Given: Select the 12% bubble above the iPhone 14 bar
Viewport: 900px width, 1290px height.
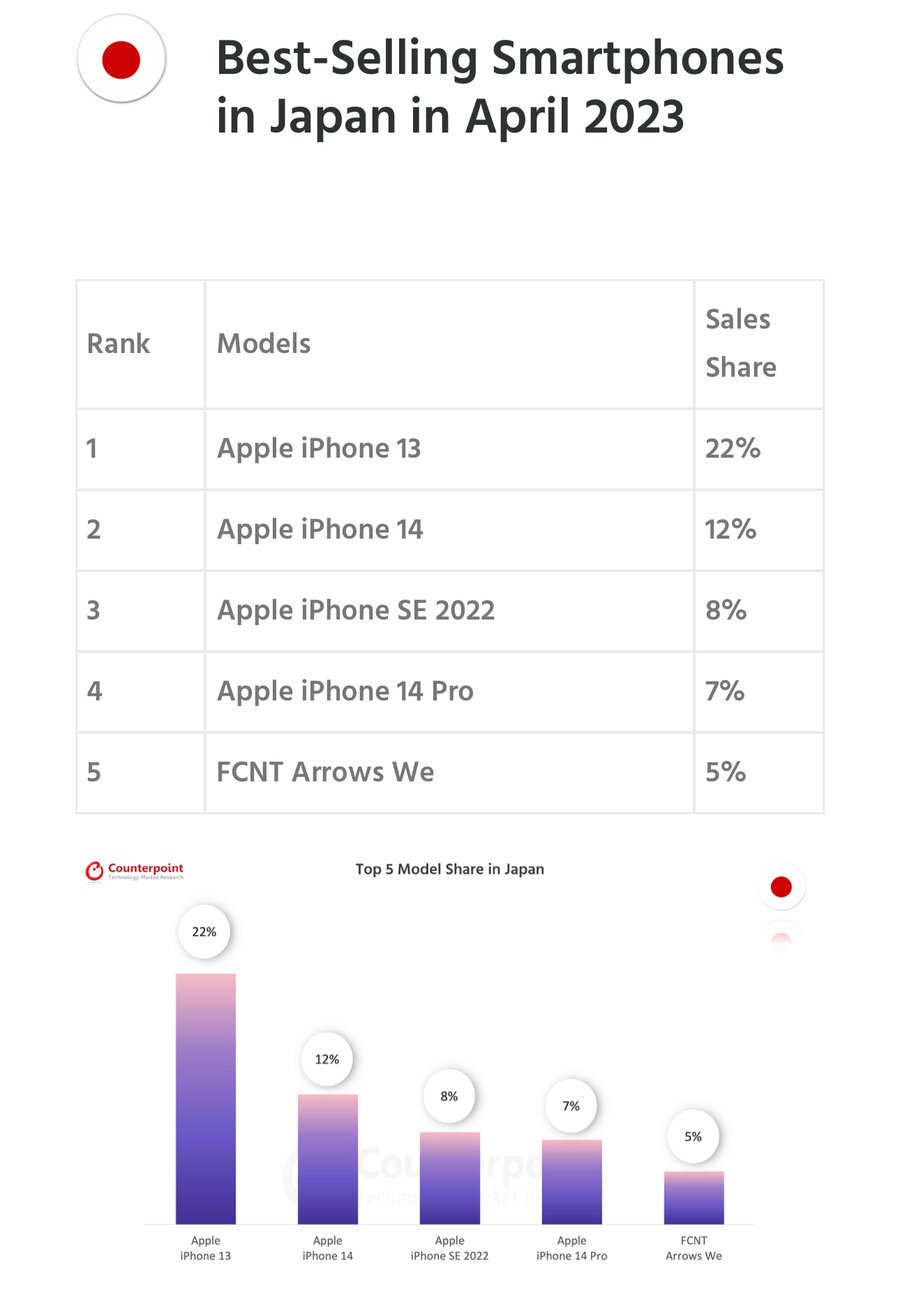Looking at the screenshot, I should pyautogui.click(x=327, y=1059).
